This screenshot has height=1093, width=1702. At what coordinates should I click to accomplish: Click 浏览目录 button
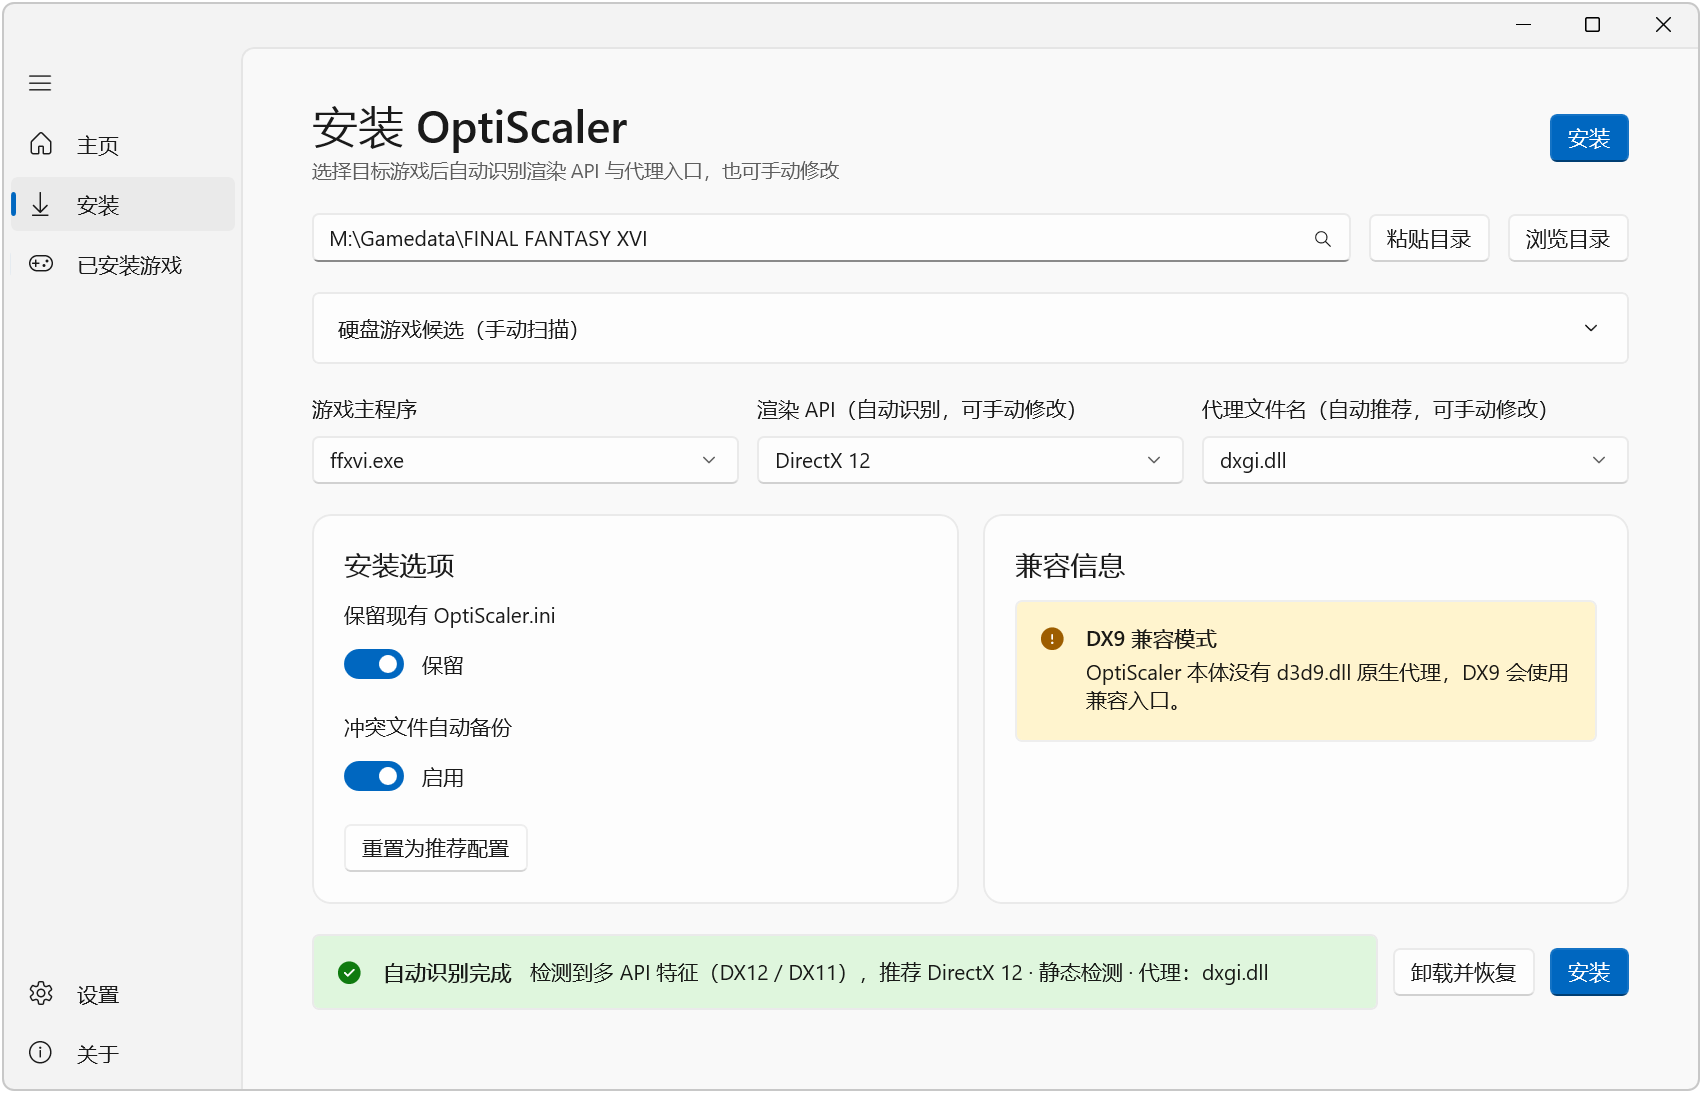click(x=1568, y=238)
